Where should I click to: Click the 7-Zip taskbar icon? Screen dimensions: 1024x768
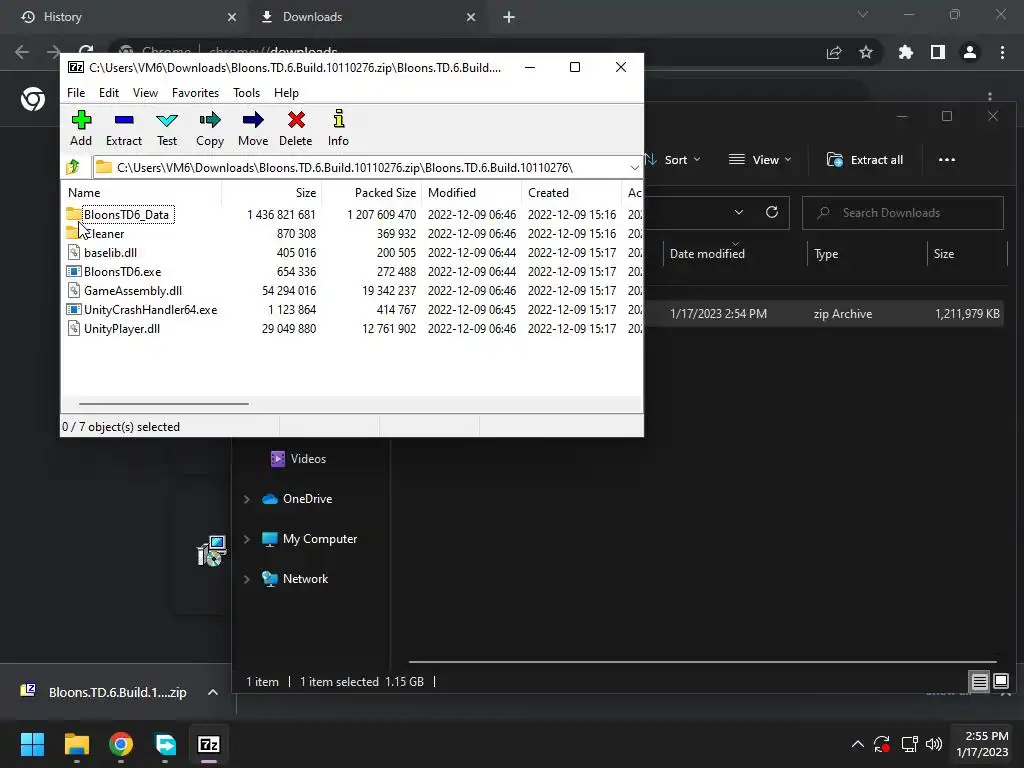208,744
